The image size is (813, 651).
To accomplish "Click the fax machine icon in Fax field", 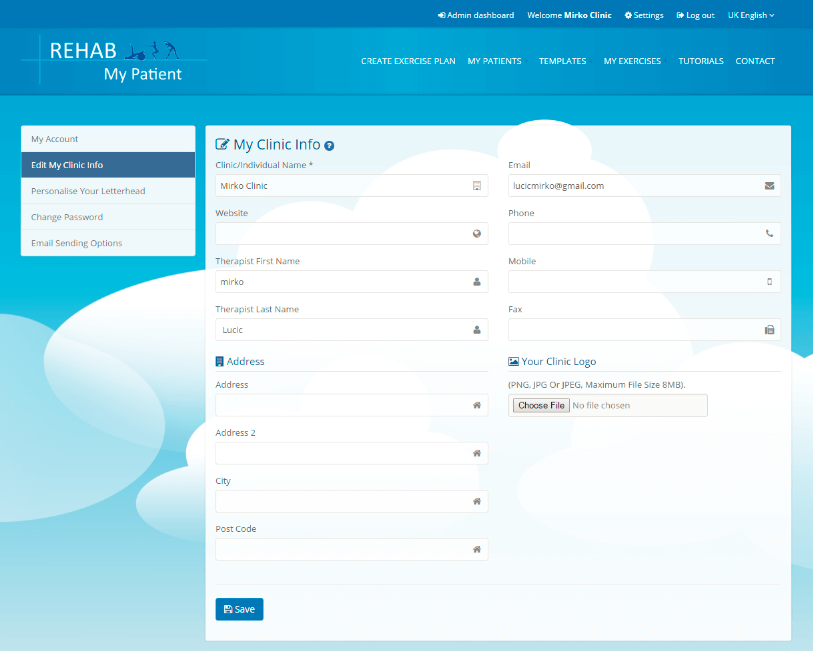I will click(x=769, y=330).
